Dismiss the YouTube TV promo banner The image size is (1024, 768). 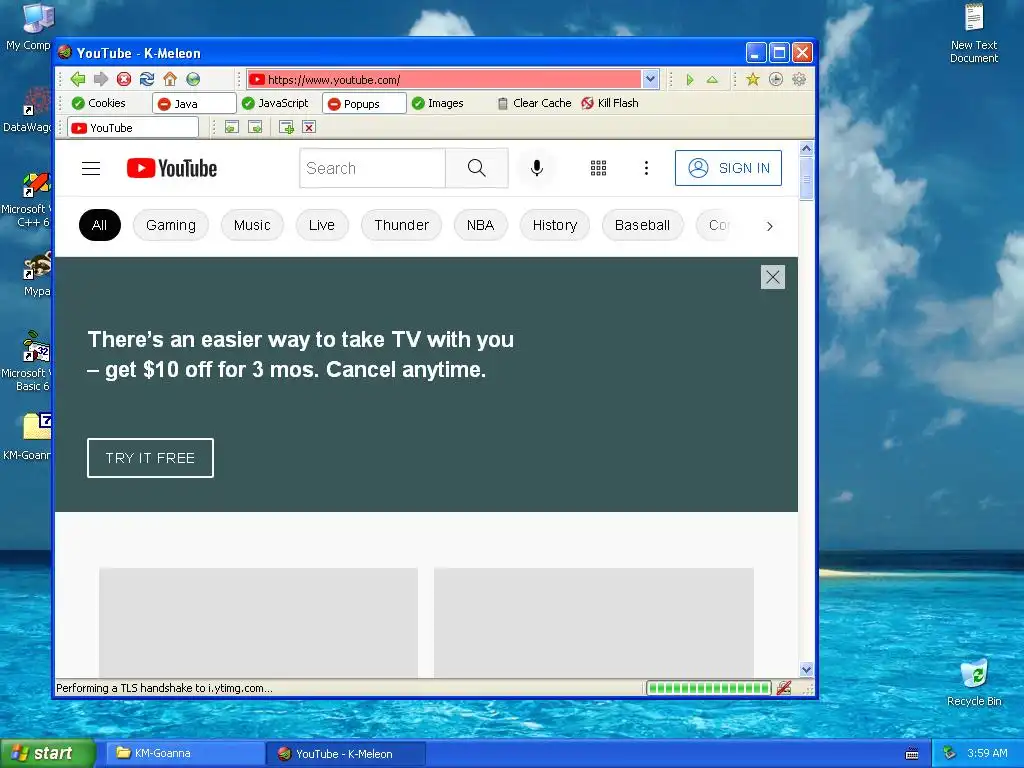point(773,277)
